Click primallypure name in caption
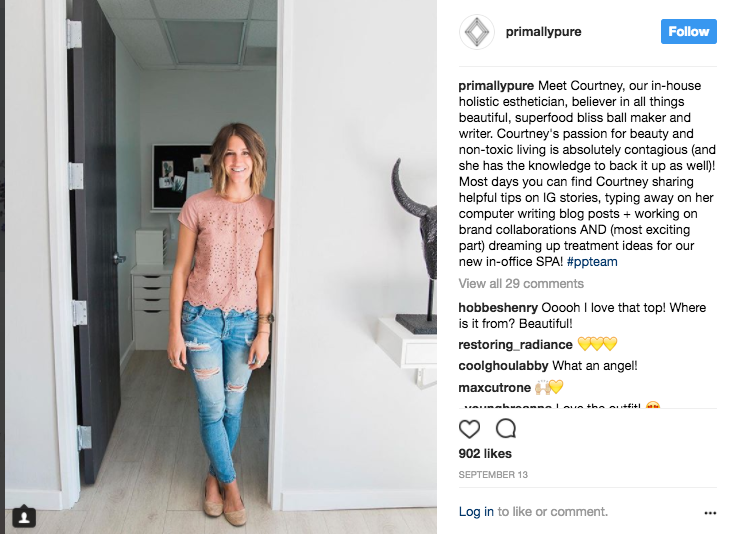The width and height of the screenshot is (731, 534). (x=496, y=86)
